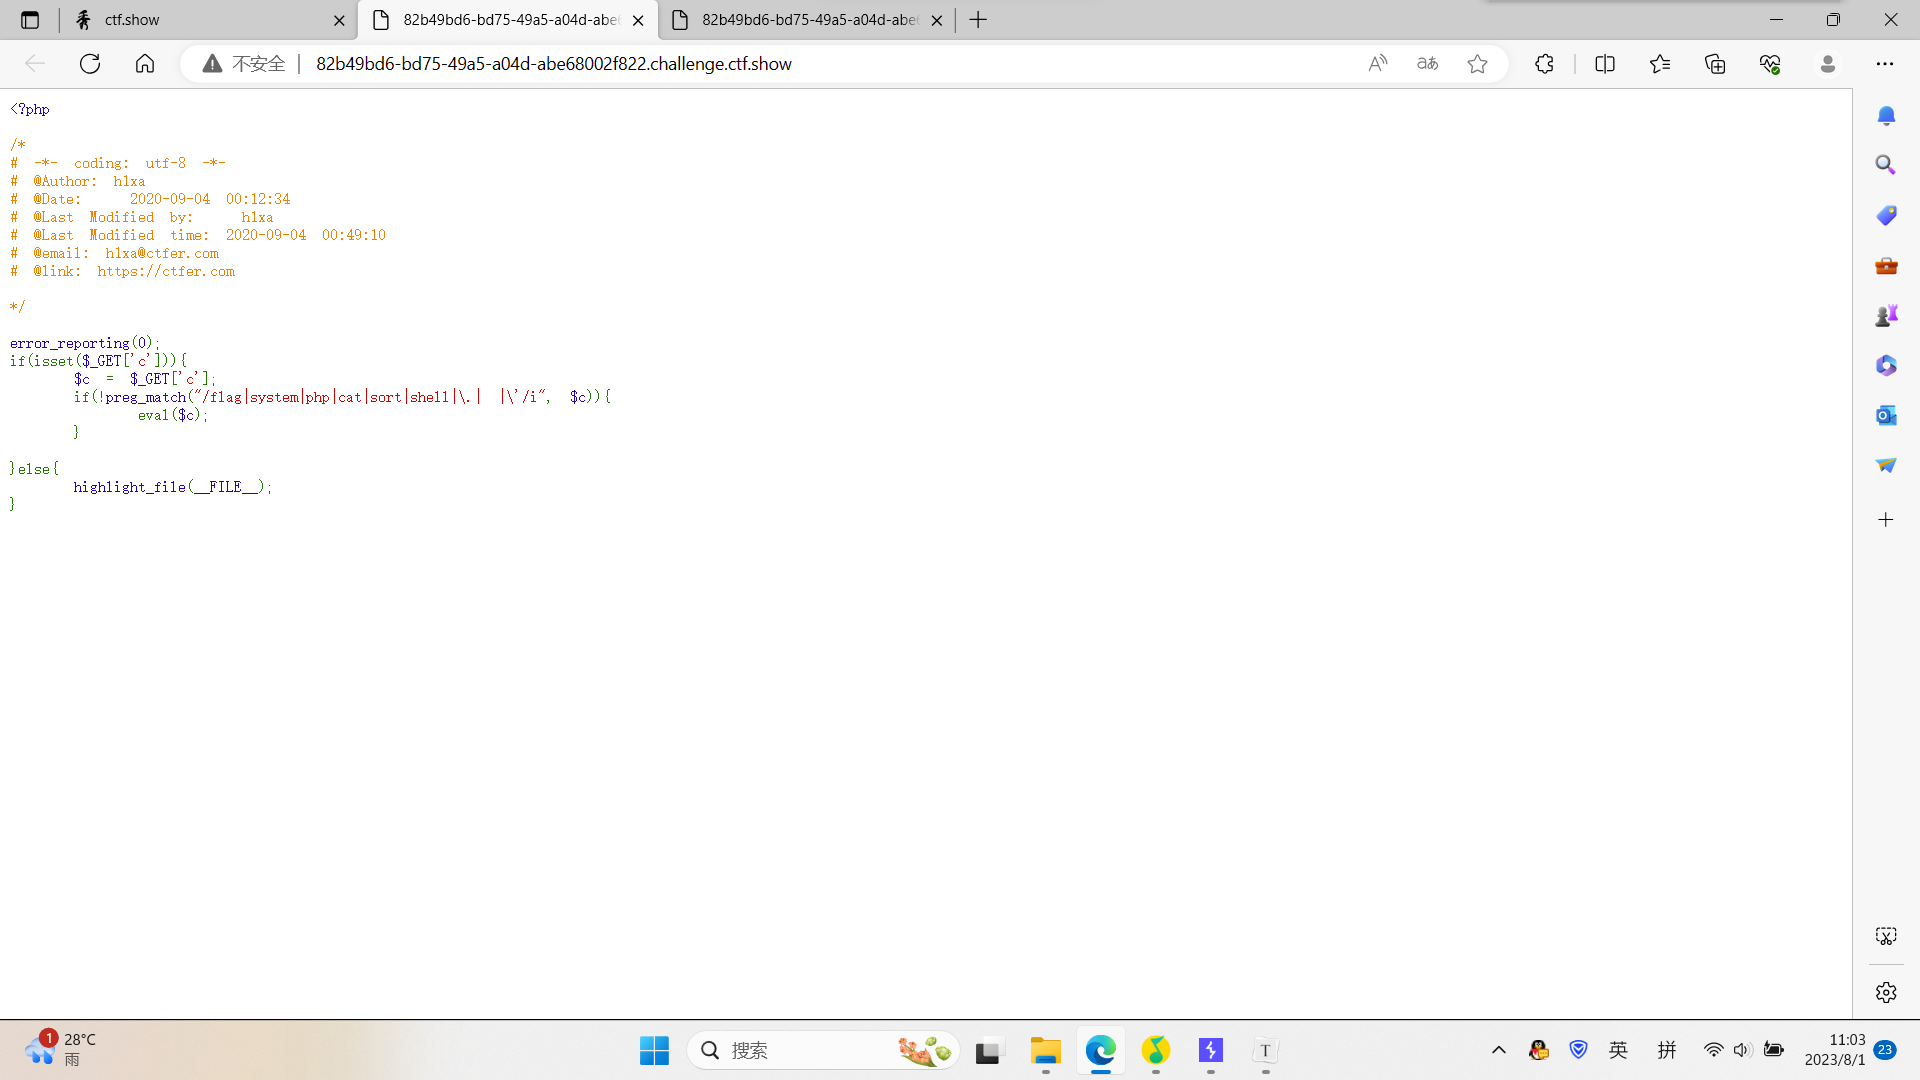Open the weather widget showing 28°C
The image size is (1920, 1080).
pyautogui.click(x=60, y=1050)
